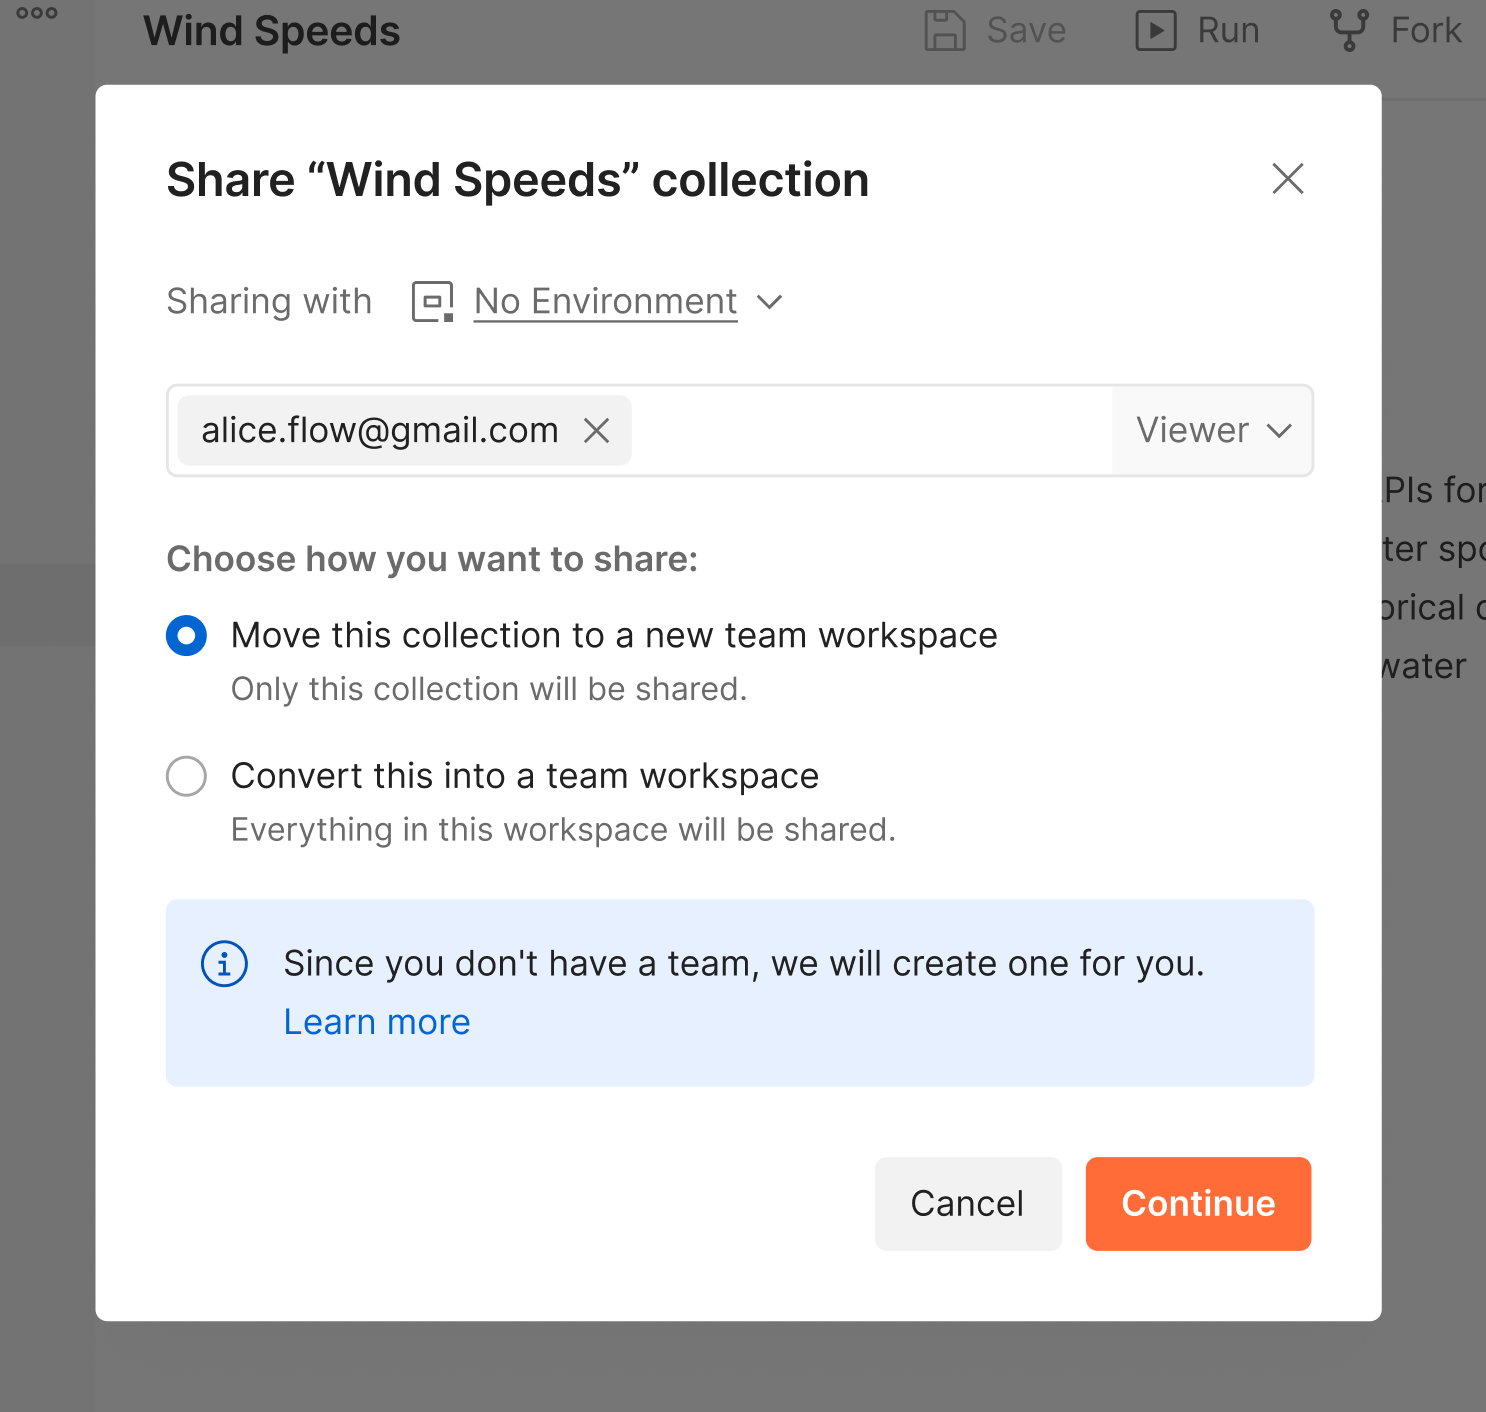
Task: Expand the Viewer role dropdown
Action: (1212, 431)
